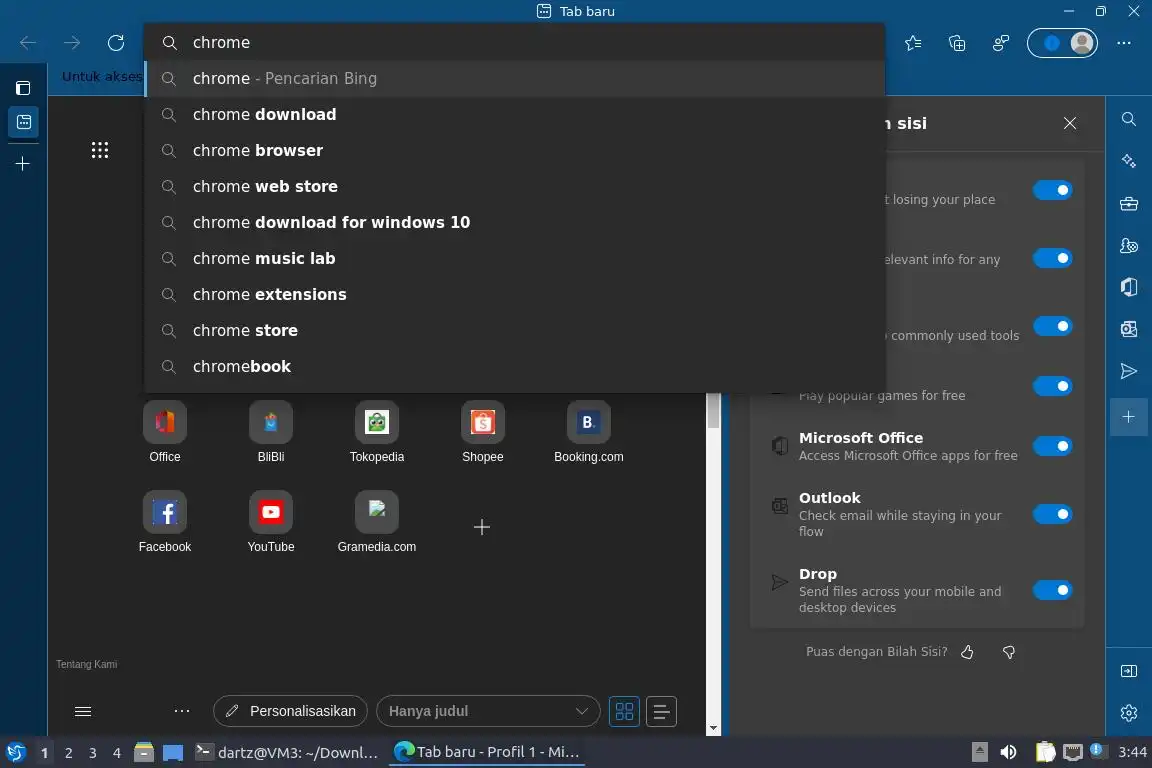Click the browser refresh icon

point(116,43)
